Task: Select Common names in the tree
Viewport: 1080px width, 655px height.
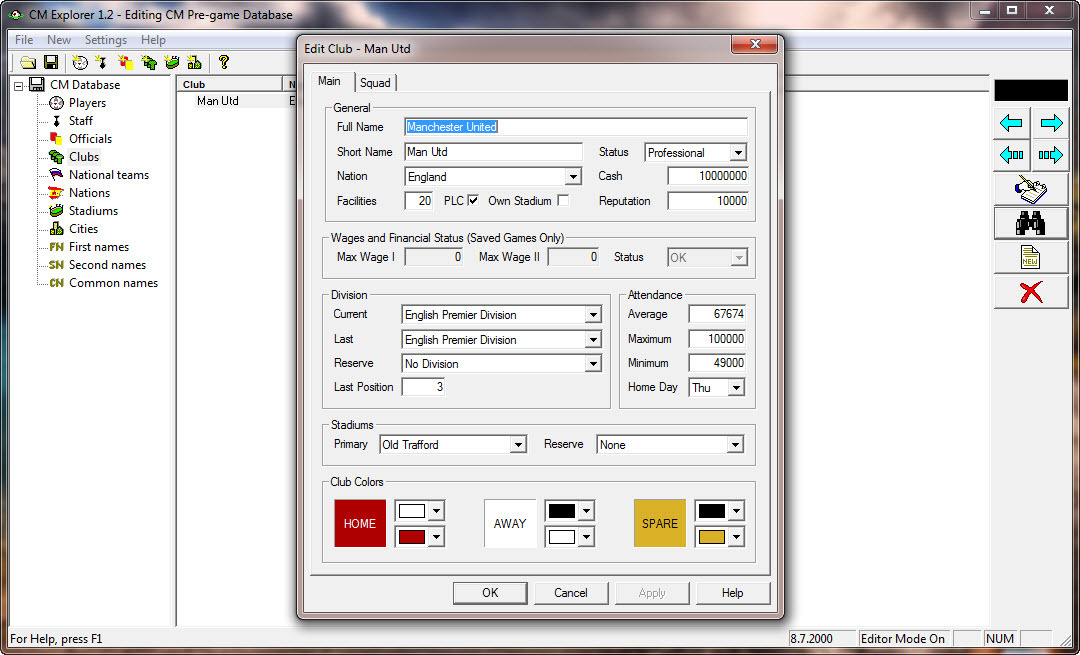Action: 113,282
